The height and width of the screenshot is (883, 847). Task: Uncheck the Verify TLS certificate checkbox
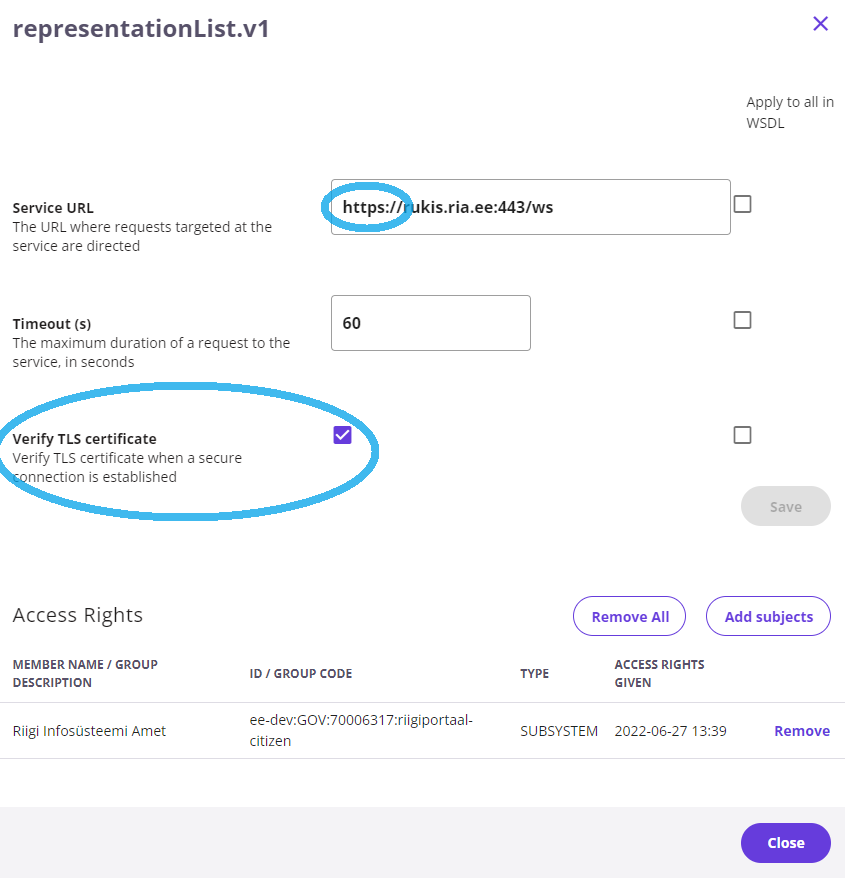(x=342, y=435)
